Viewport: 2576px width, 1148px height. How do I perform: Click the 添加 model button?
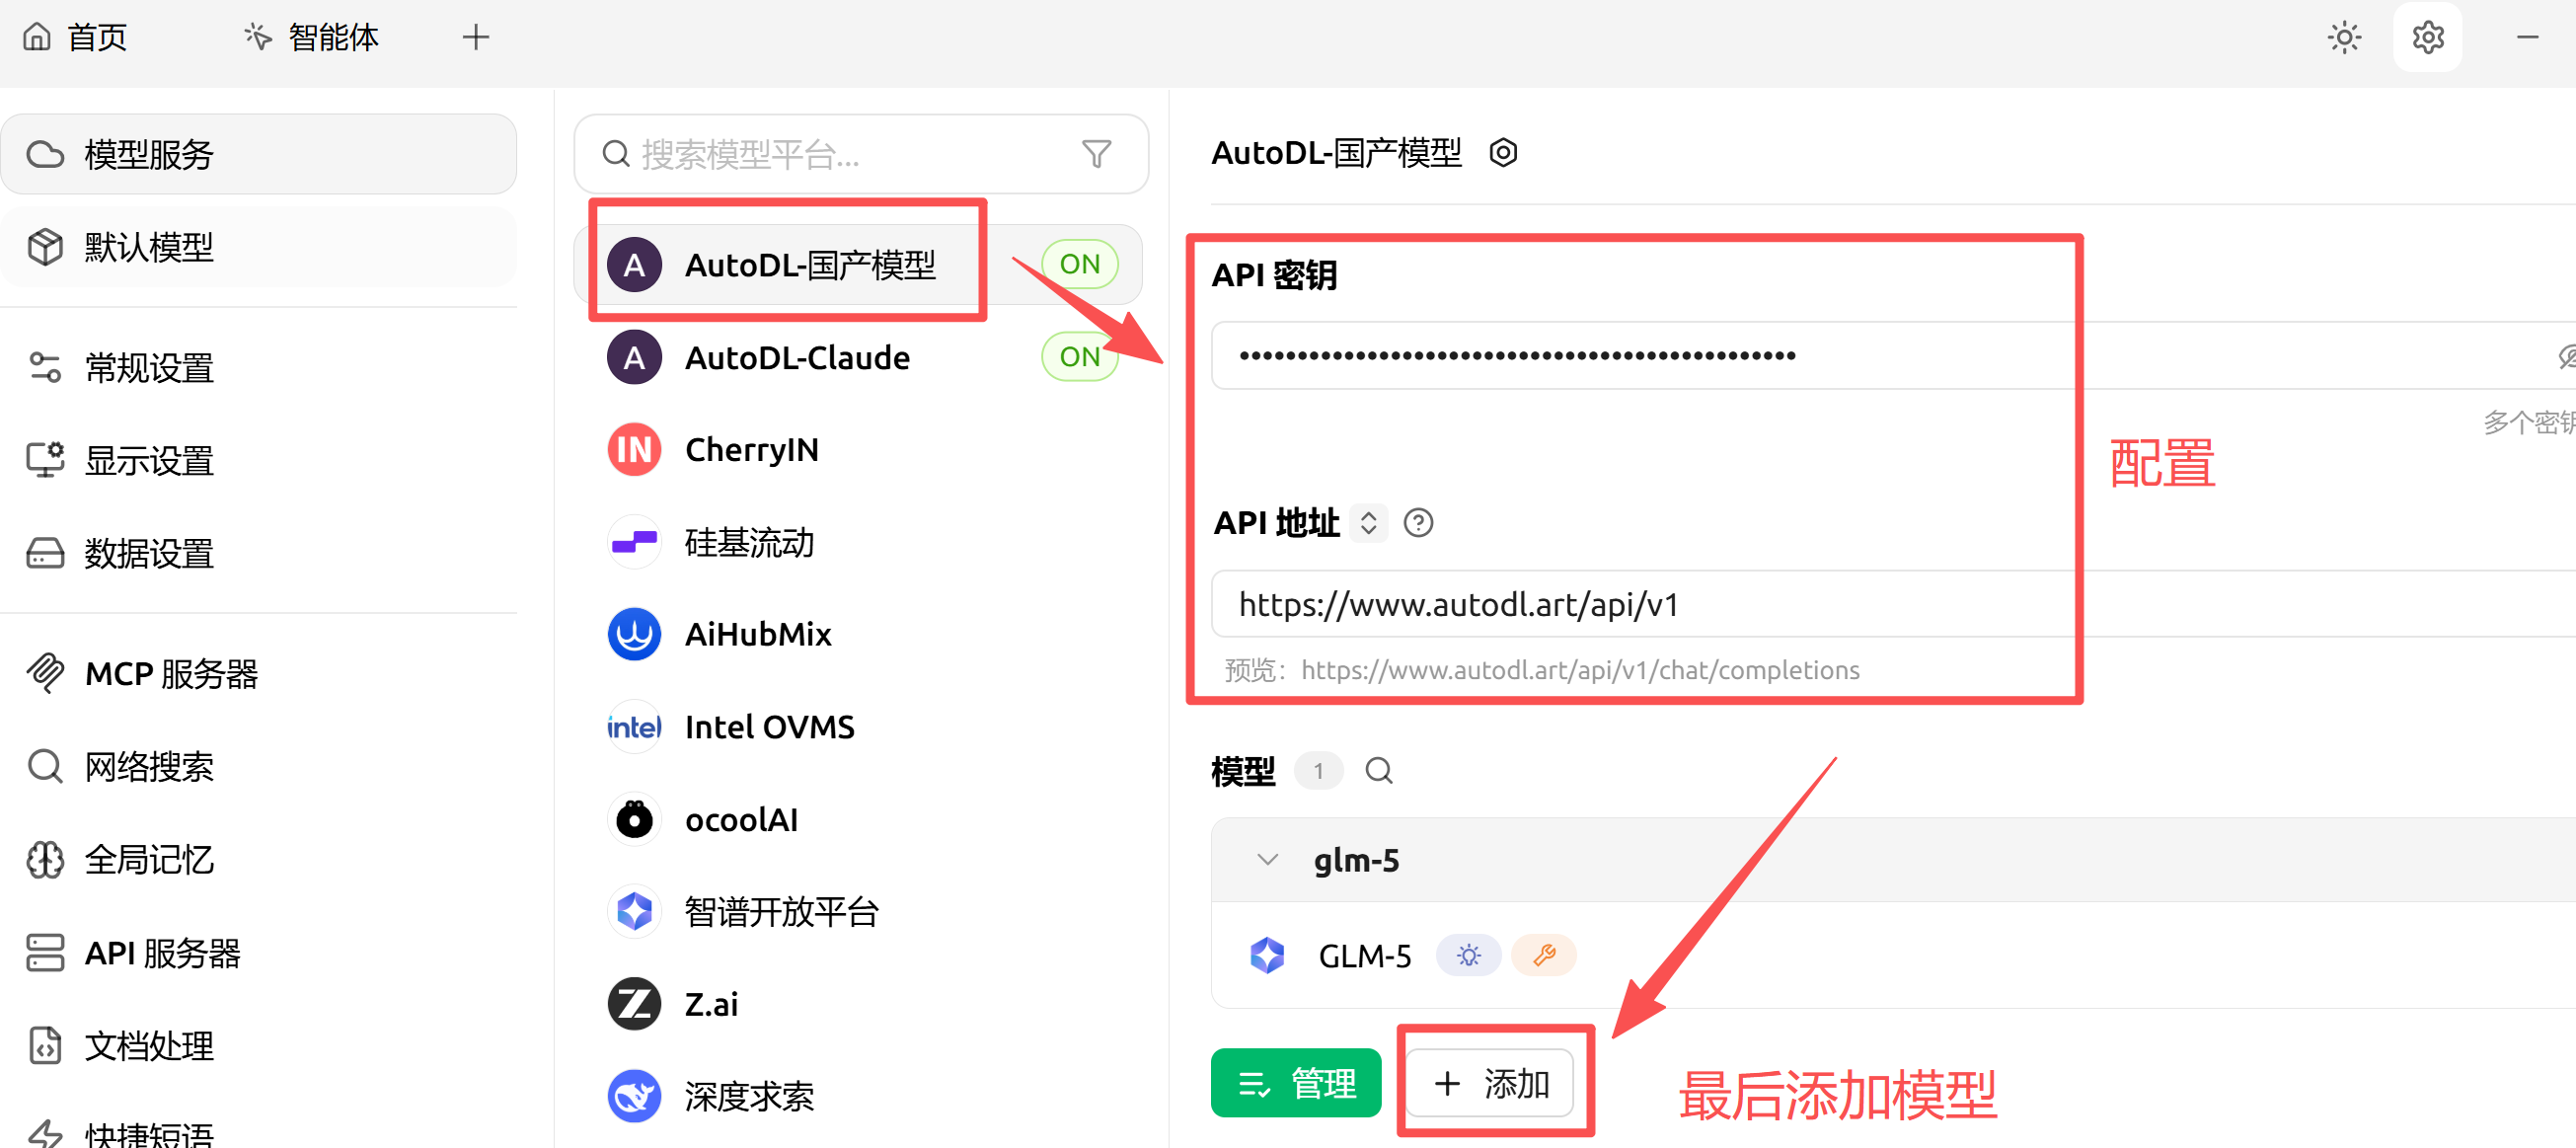[1491, 1083]
